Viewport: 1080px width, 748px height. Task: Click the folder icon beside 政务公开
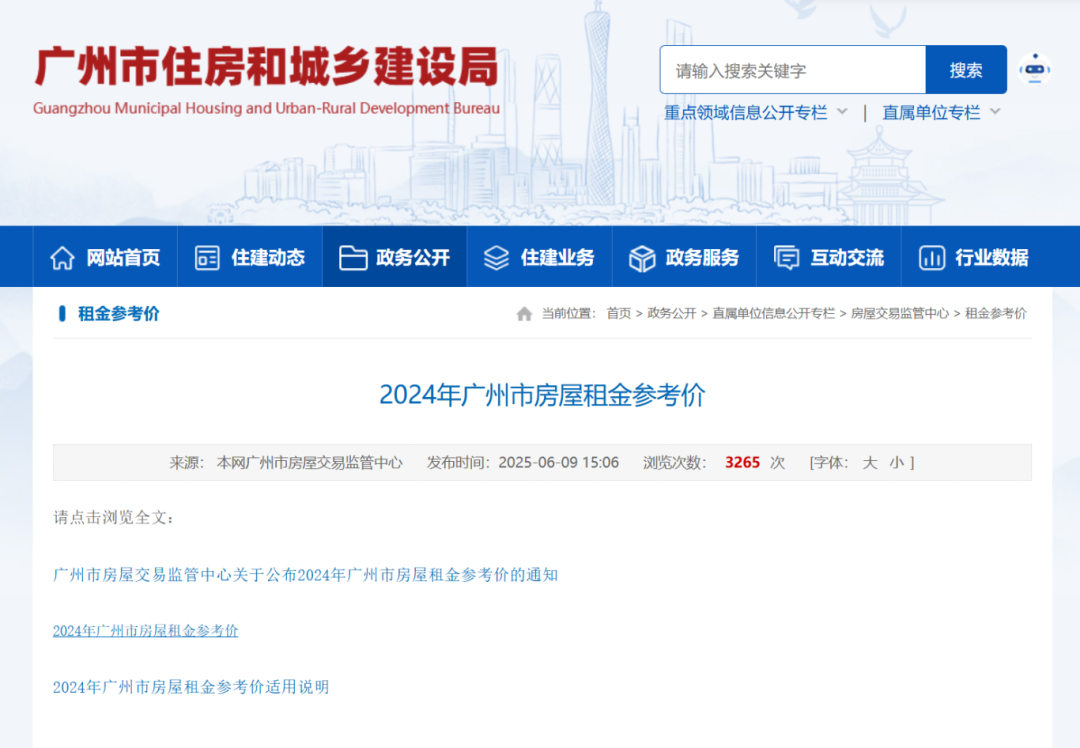coord(353,258)
